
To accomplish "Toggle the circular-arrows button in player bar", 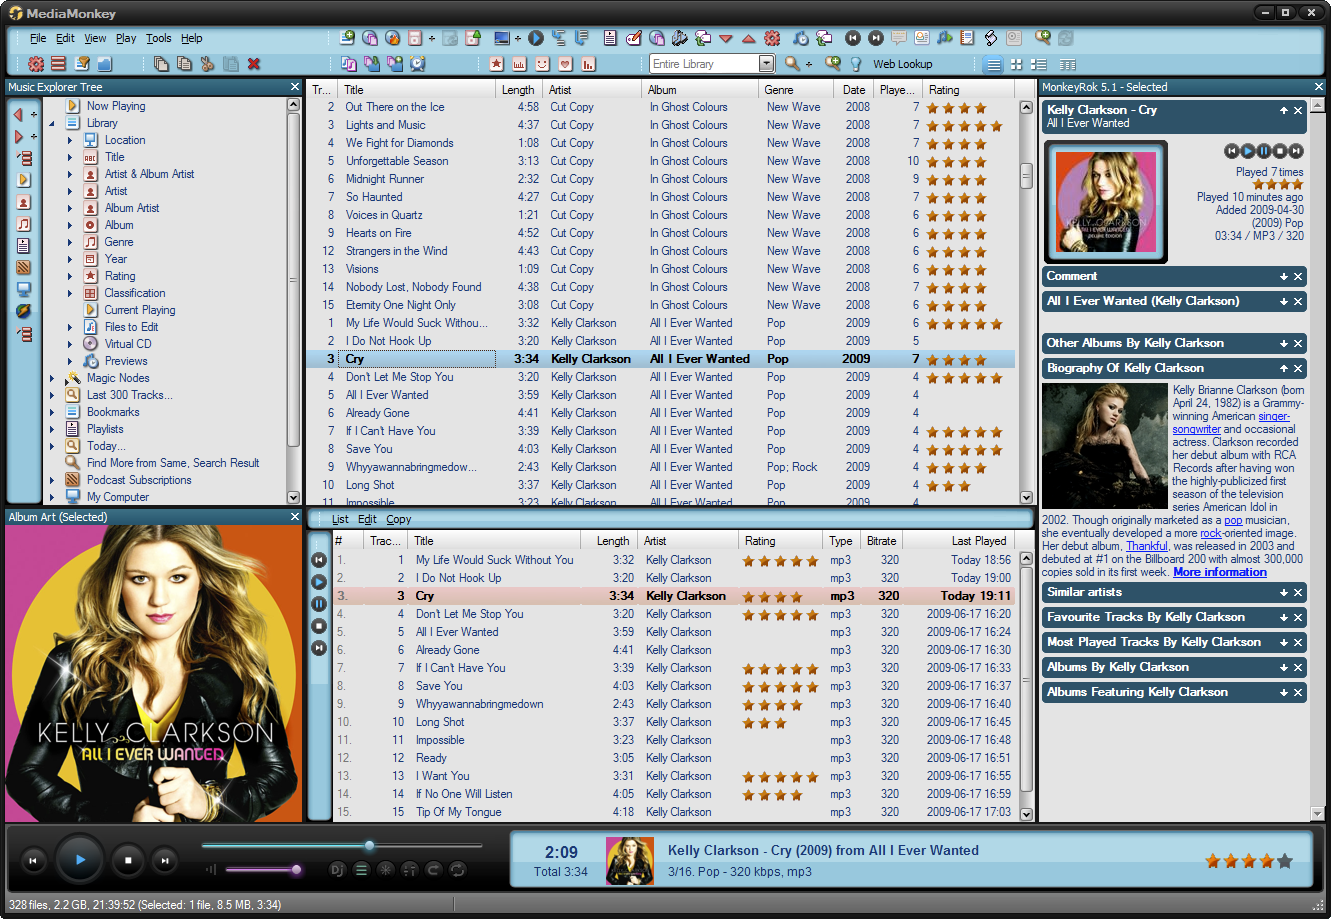I will click(458, 870).
